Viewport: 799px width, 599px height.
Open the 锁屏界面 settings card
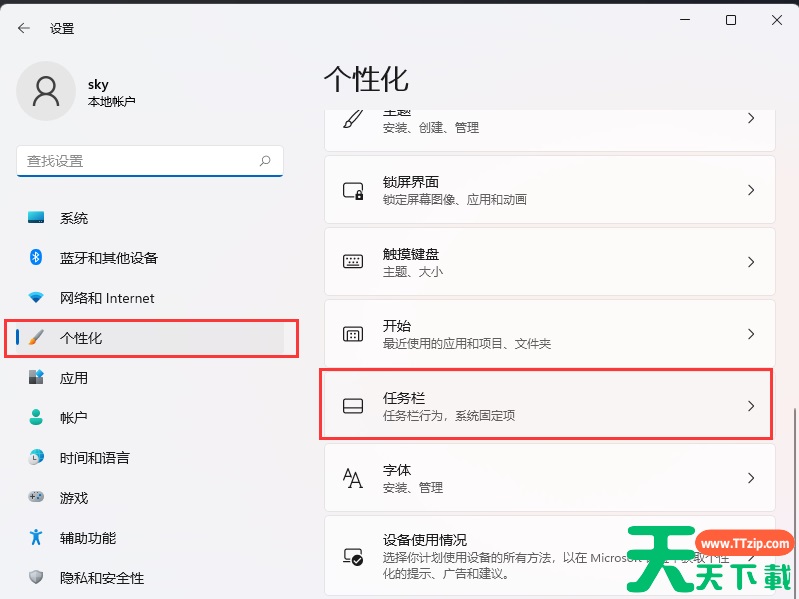coord(550,190)
